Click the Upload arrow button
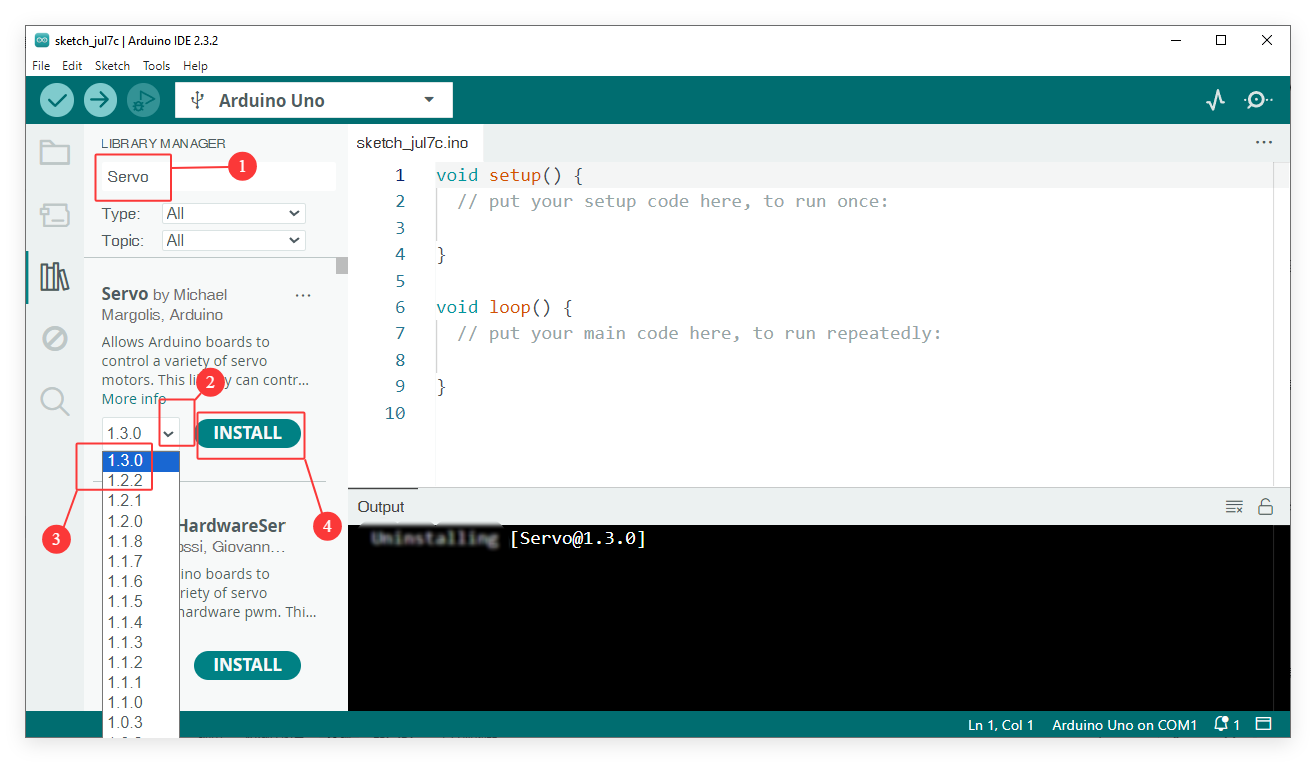1316x763 pixels. (x=100, y=100)
